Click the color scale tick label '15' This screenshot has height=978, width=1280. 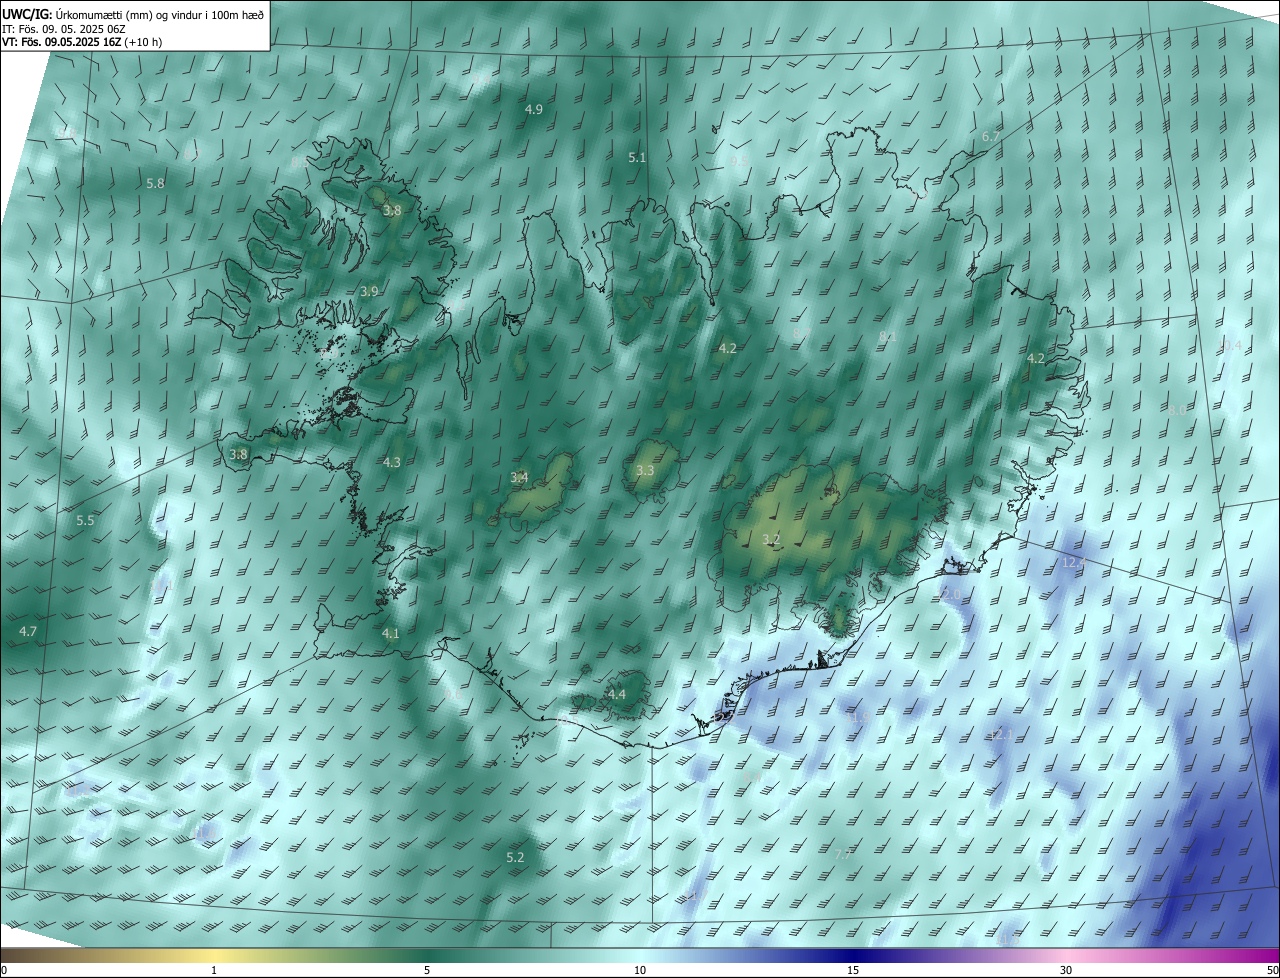point(853,970)
